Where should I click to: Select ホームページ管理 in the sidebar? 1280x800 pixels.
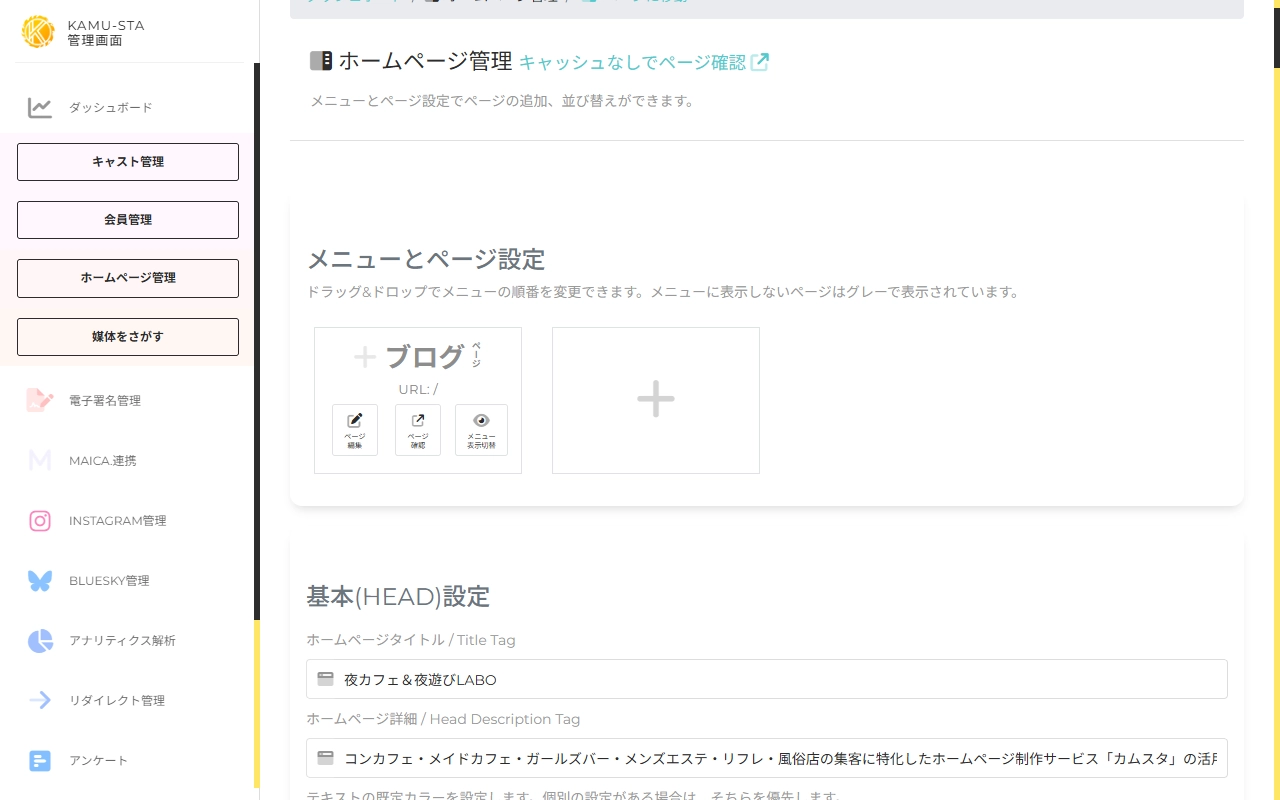tap(128, 278)
